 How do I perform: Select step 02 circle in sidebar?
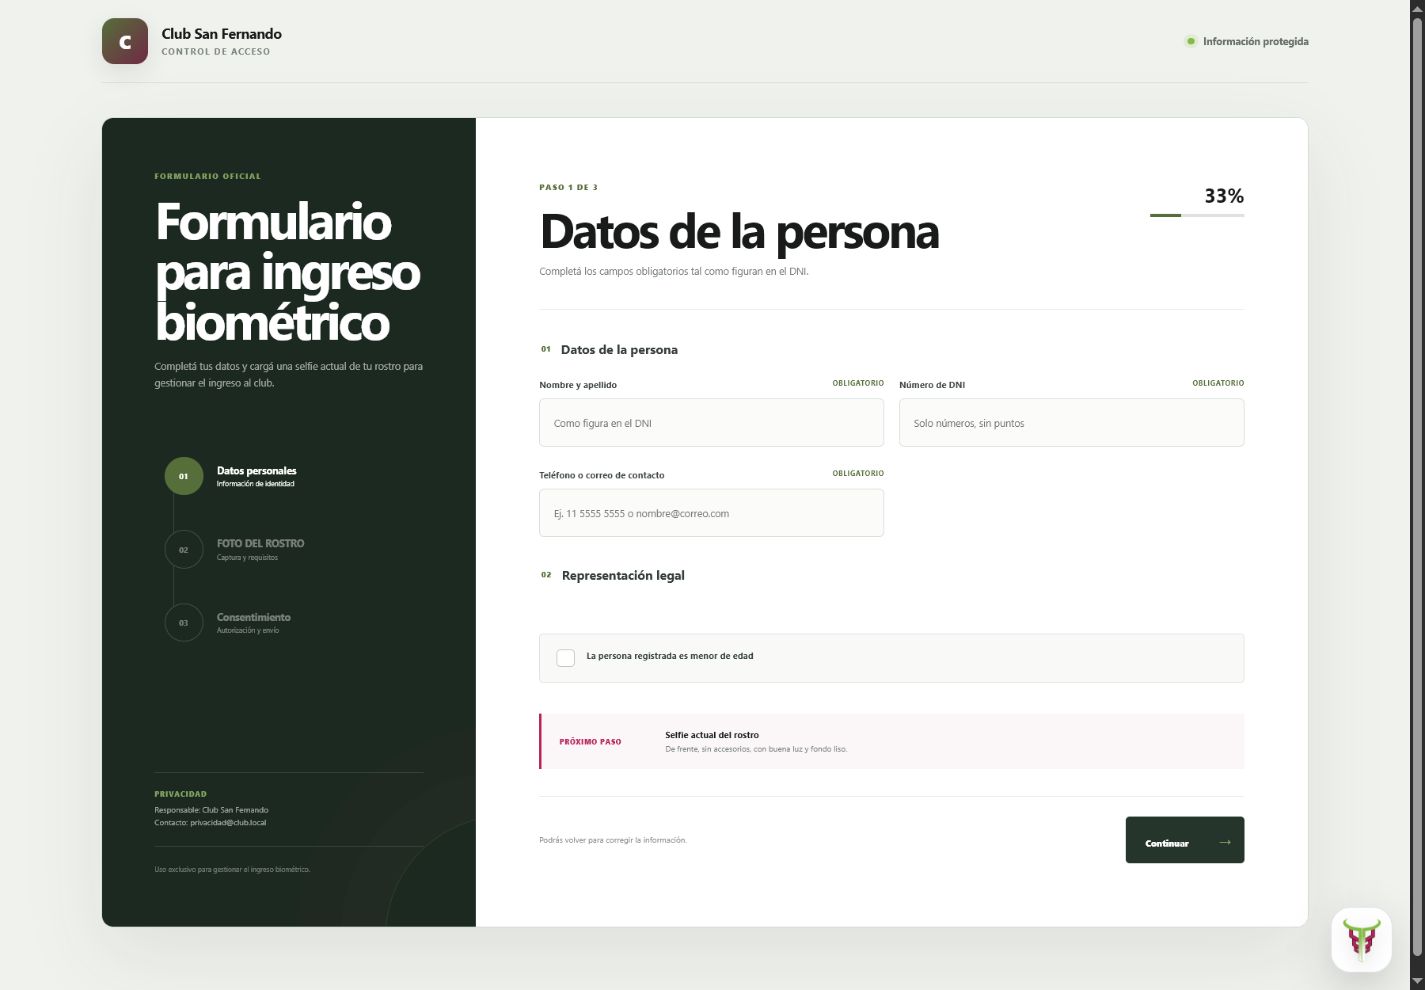[x=183, y=549]
